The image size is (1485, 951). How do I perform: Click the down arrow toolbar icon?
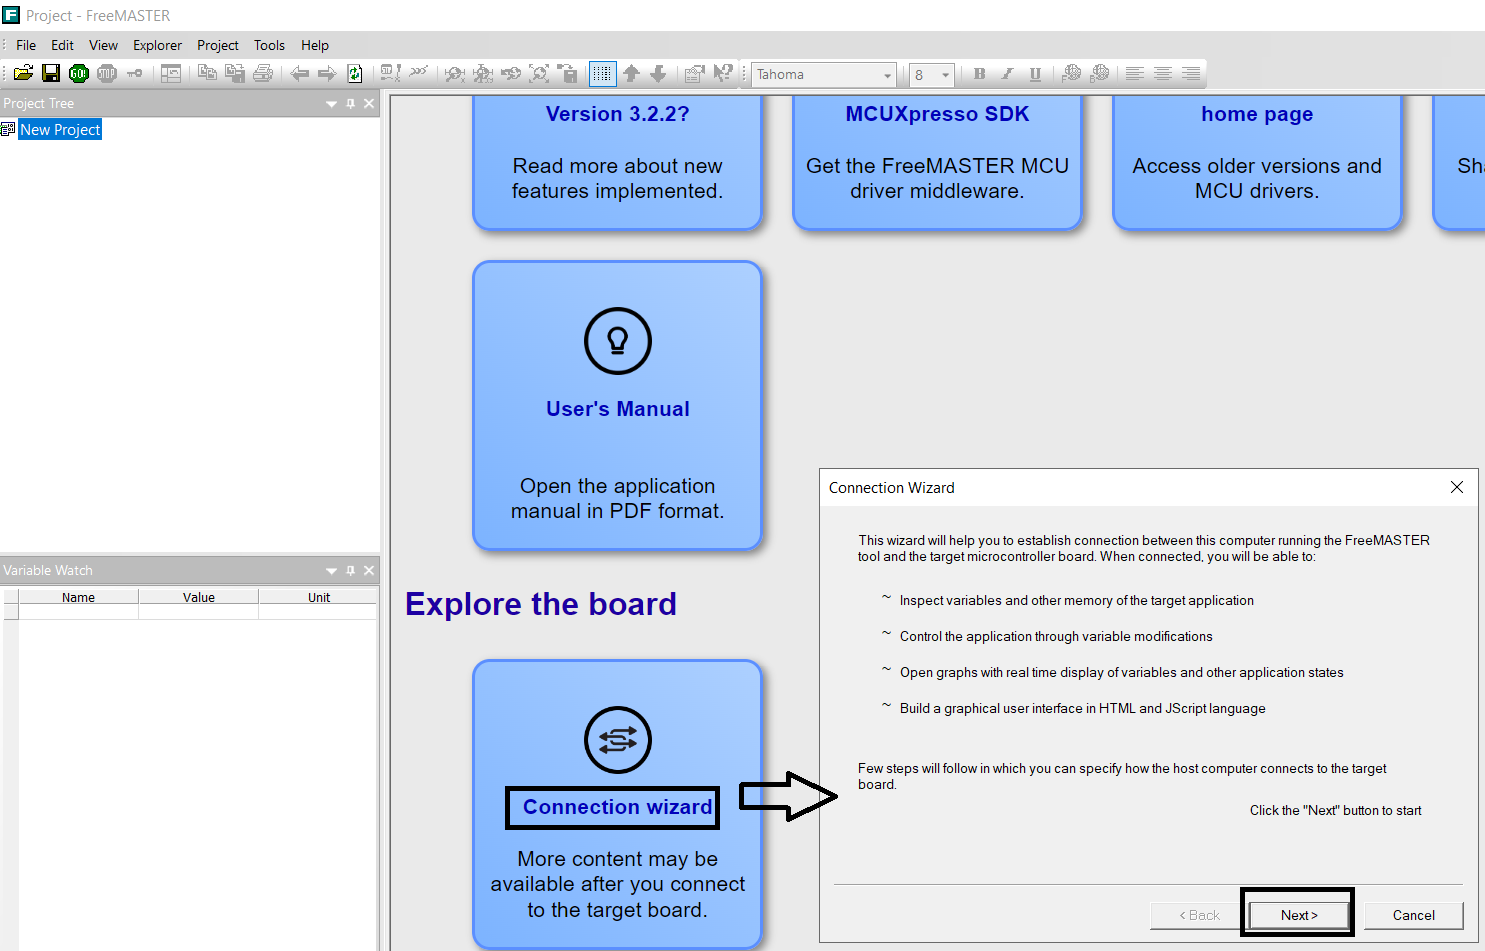tap(658, 73)
